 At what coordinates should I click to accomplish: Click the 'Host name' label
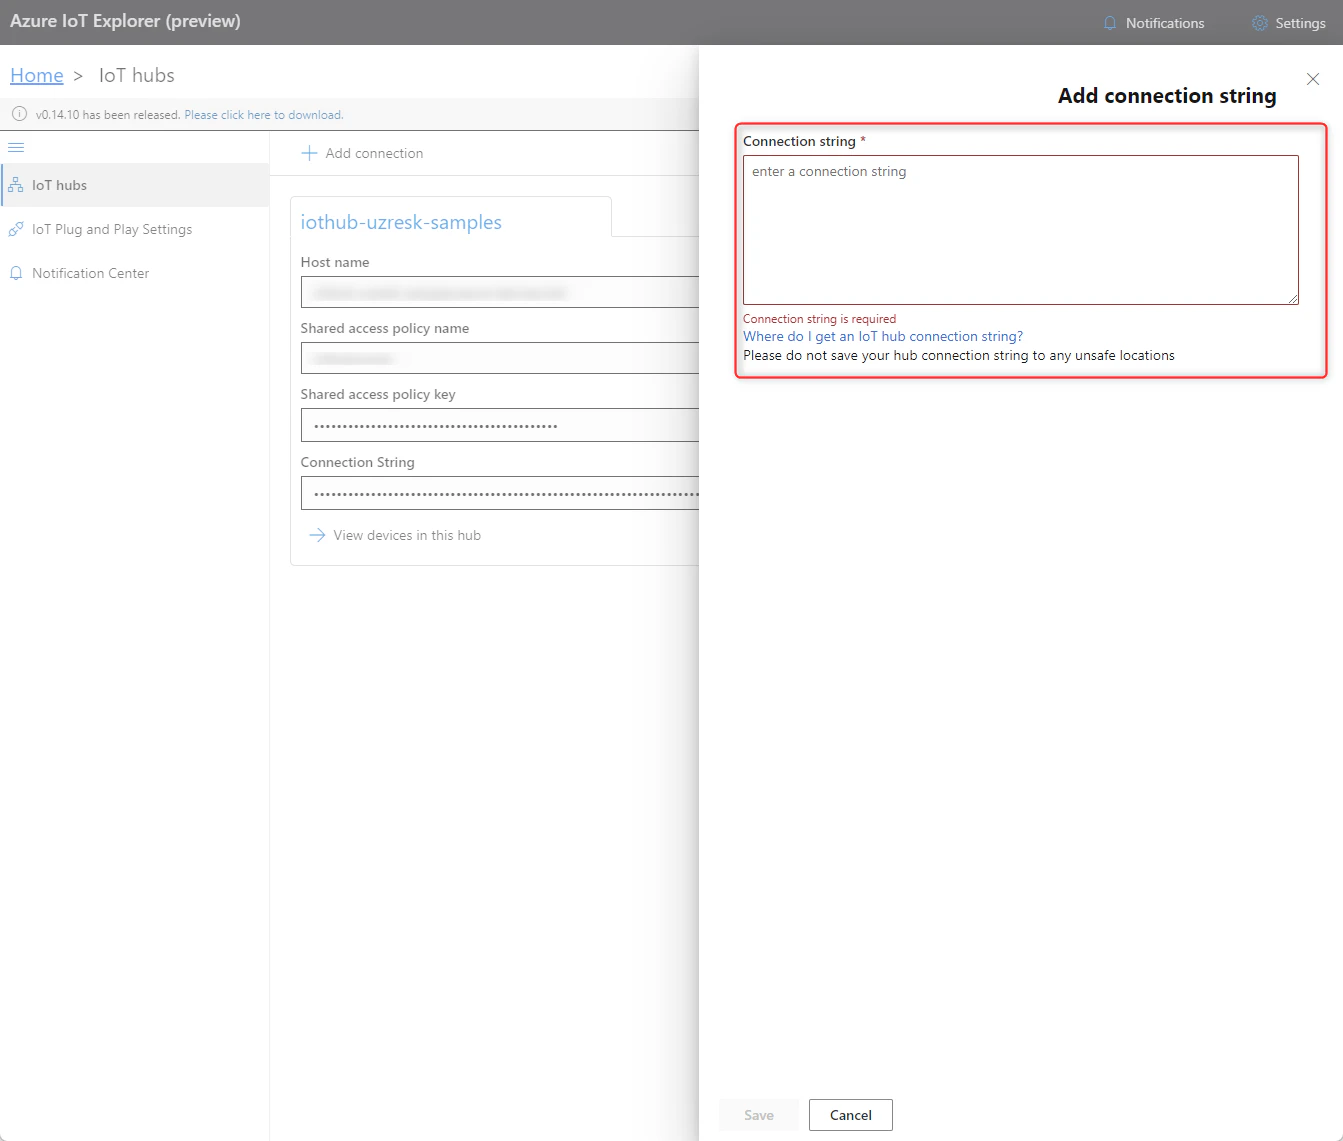[335, 262]
